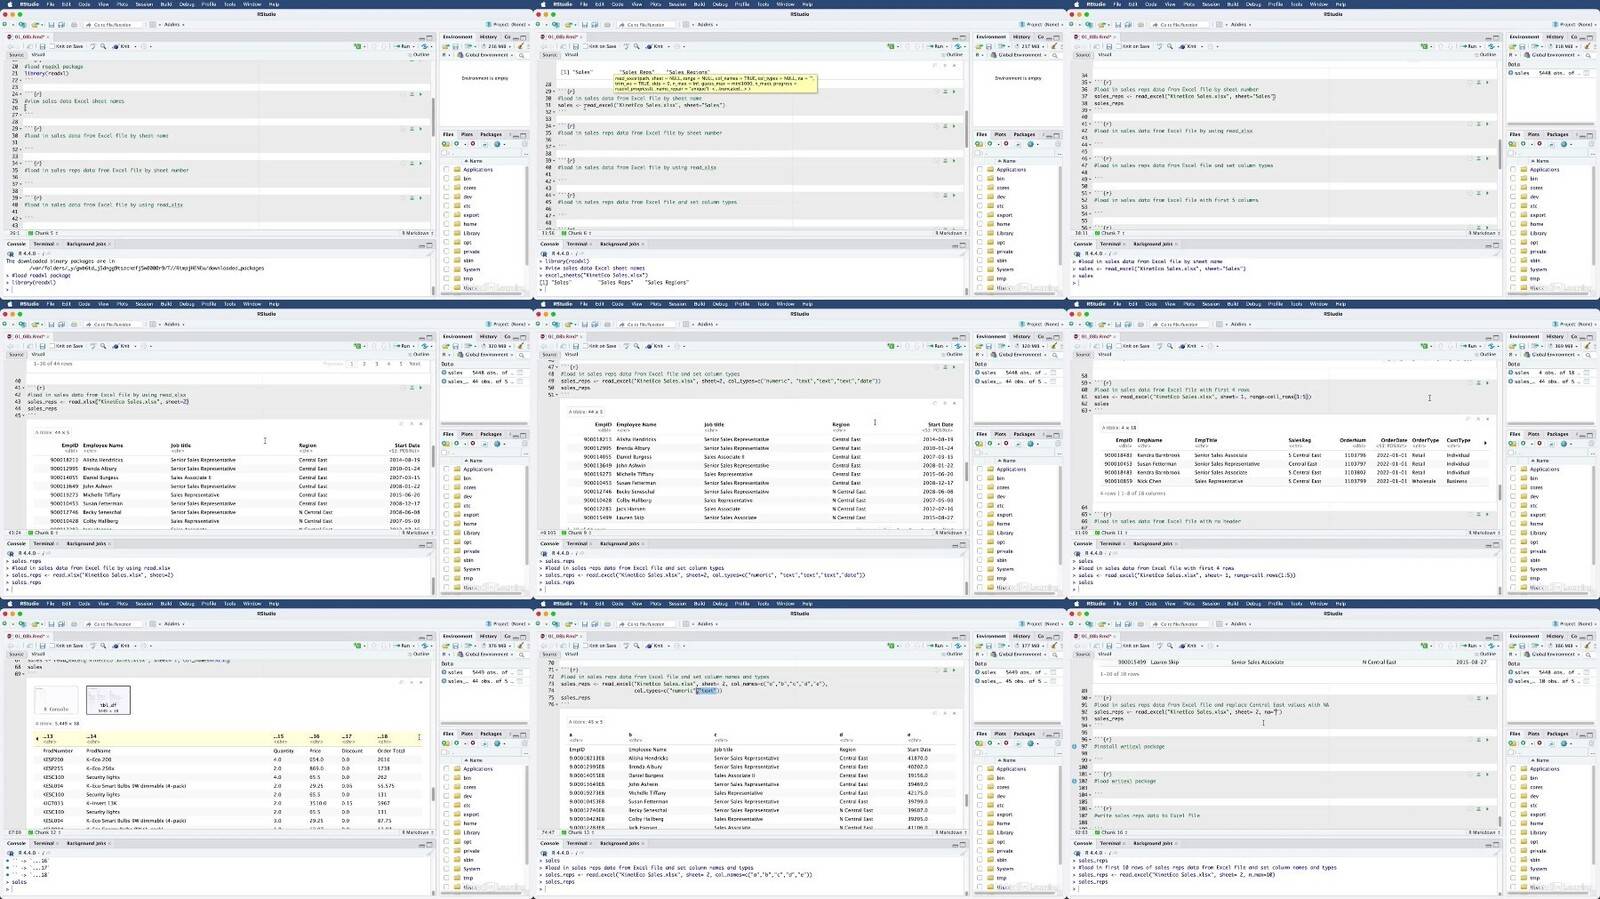Click the save all icon in top-middle main toolbar
Screen dimensions: 1600x899
[595, 24]
